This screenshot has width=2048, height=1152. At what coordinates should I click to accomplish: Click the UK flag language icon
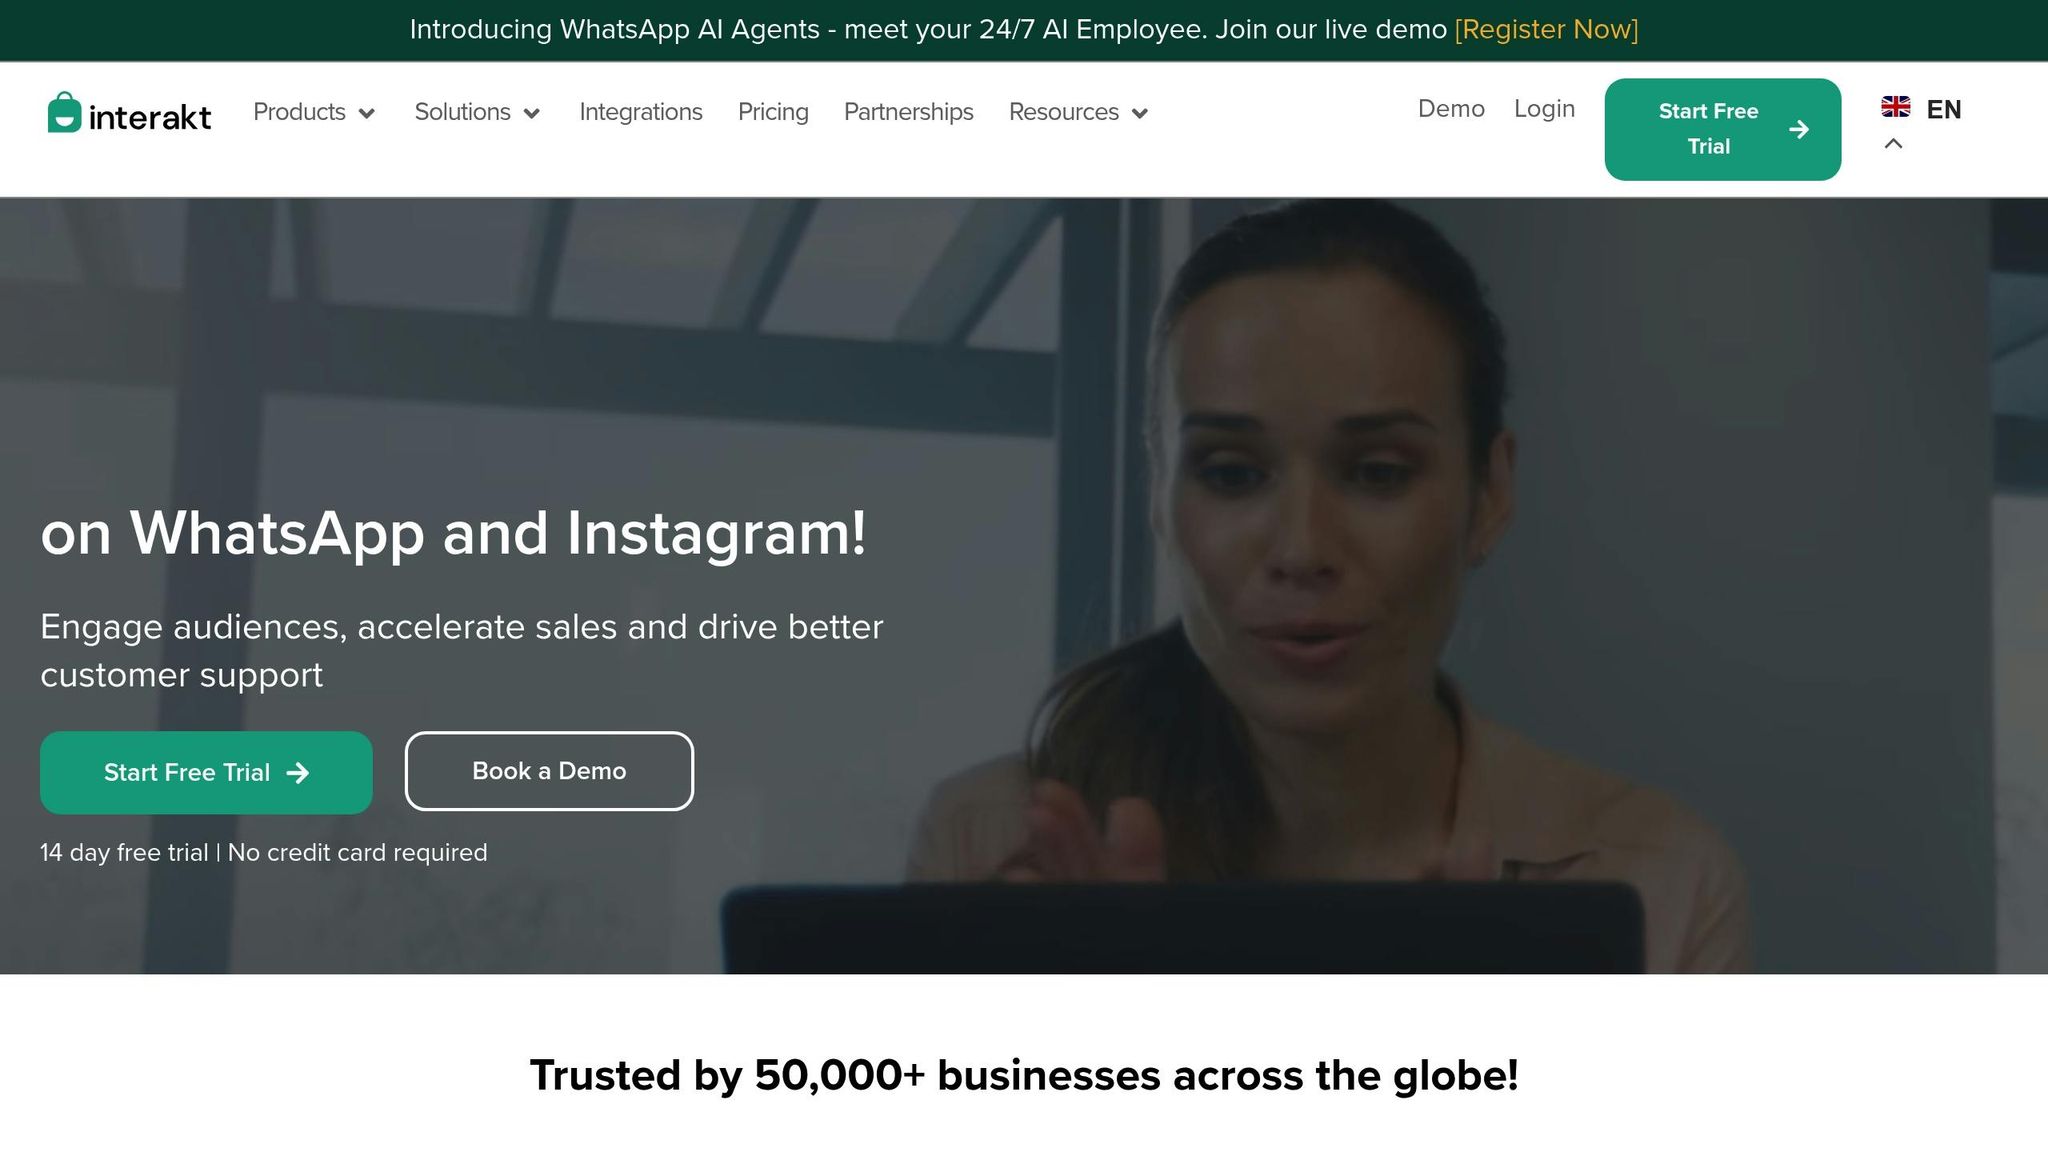1895,106
